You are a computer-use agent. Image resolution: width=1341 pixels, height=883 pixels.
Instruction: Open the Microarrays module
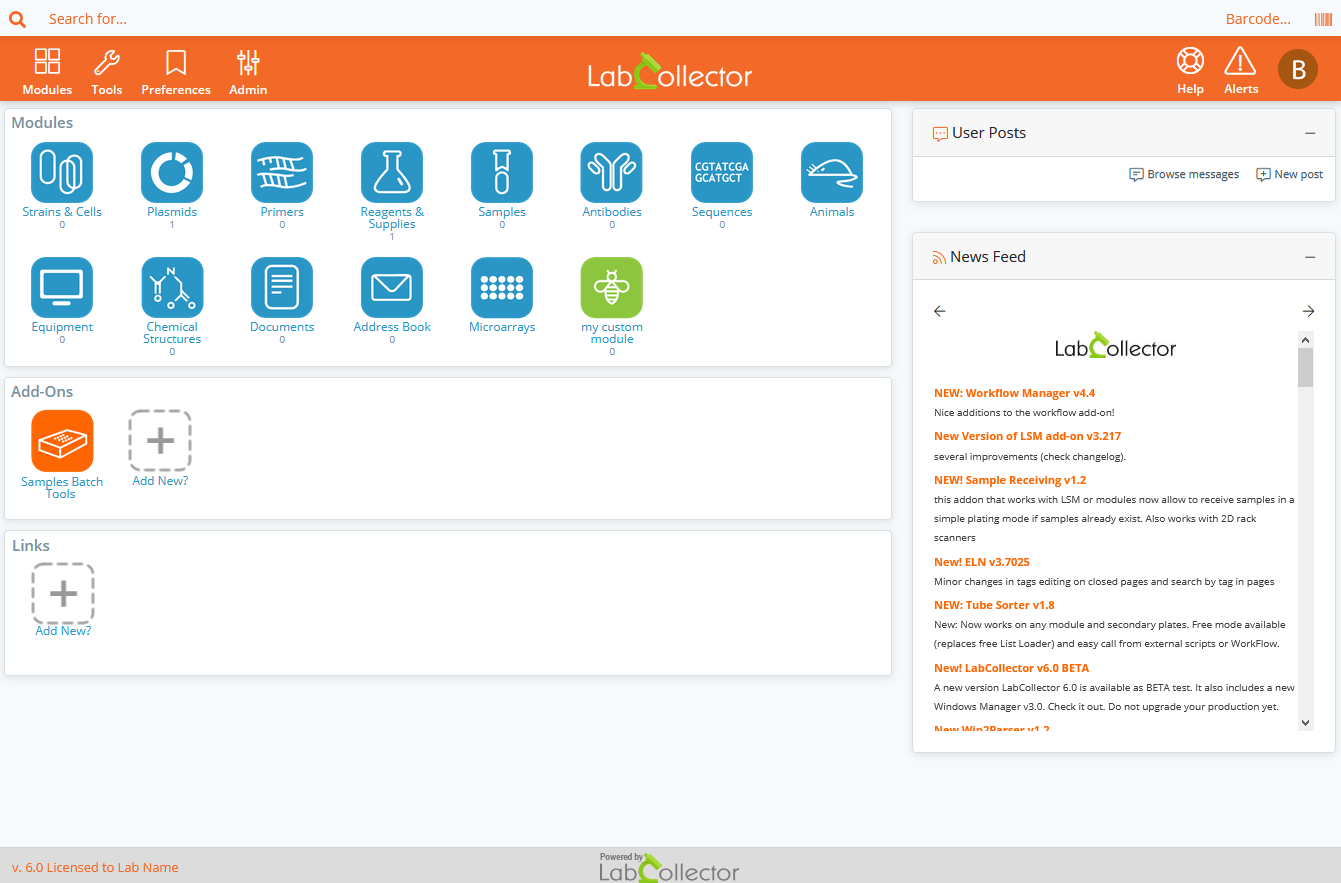[x=502, y=288]
